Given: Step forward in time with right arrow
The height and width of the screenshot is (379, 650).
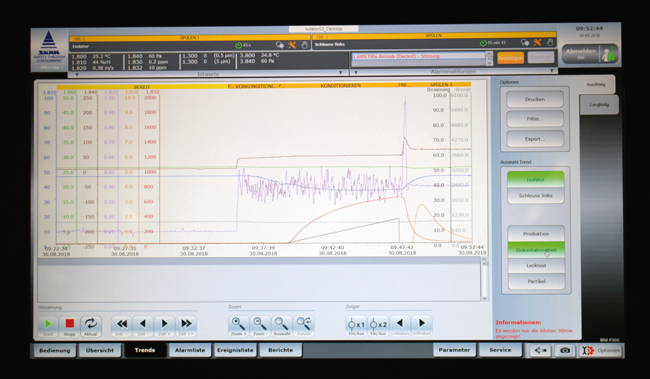Looking at the screenshot, I should pyautogui.click(x=164, y=326).
